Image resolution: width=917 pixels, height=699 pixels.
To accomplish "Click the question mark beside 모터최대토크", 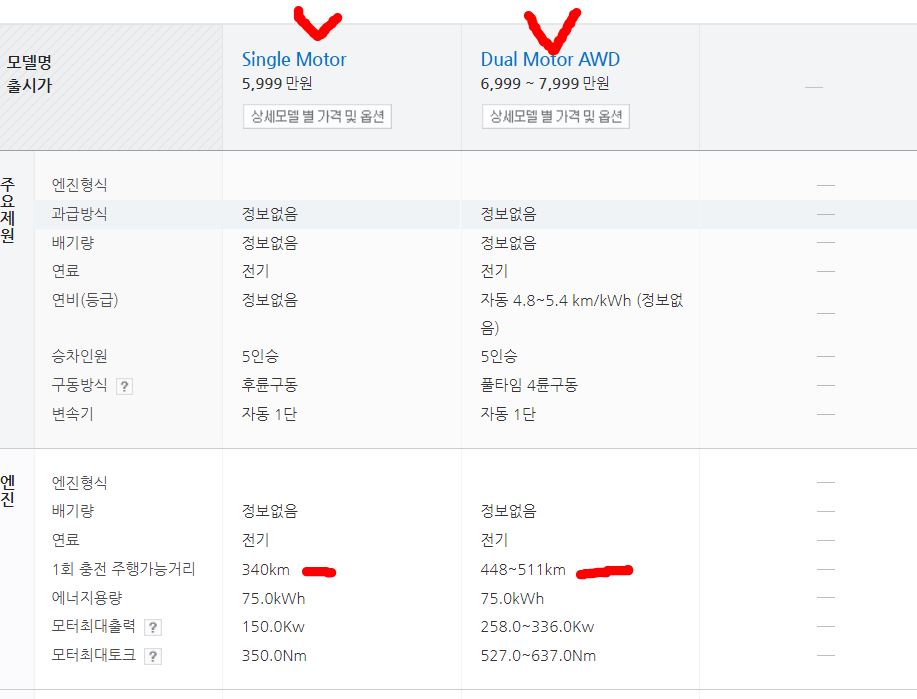I will pyautogui.click(x=152, y=657).
